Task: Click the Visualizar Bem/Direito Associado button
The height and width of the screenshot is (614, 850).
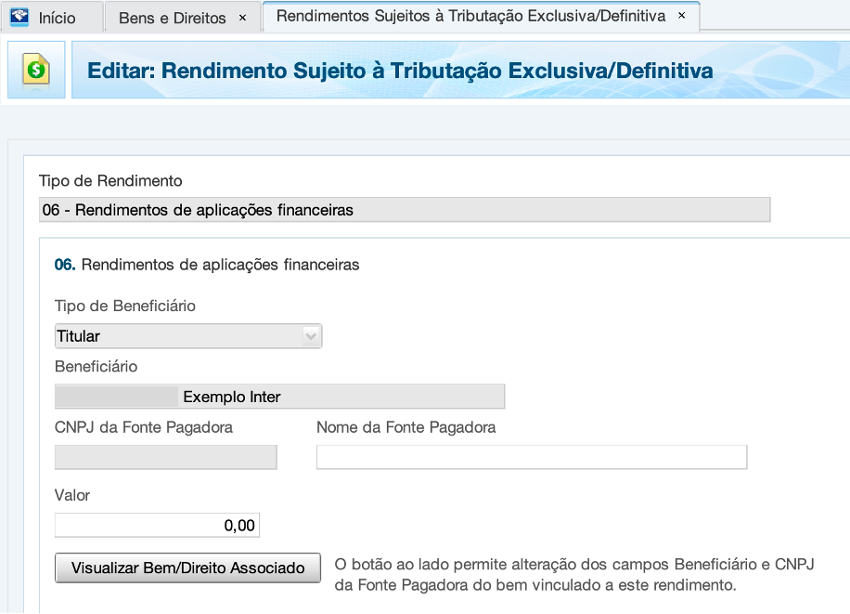Action: point(187,567)
